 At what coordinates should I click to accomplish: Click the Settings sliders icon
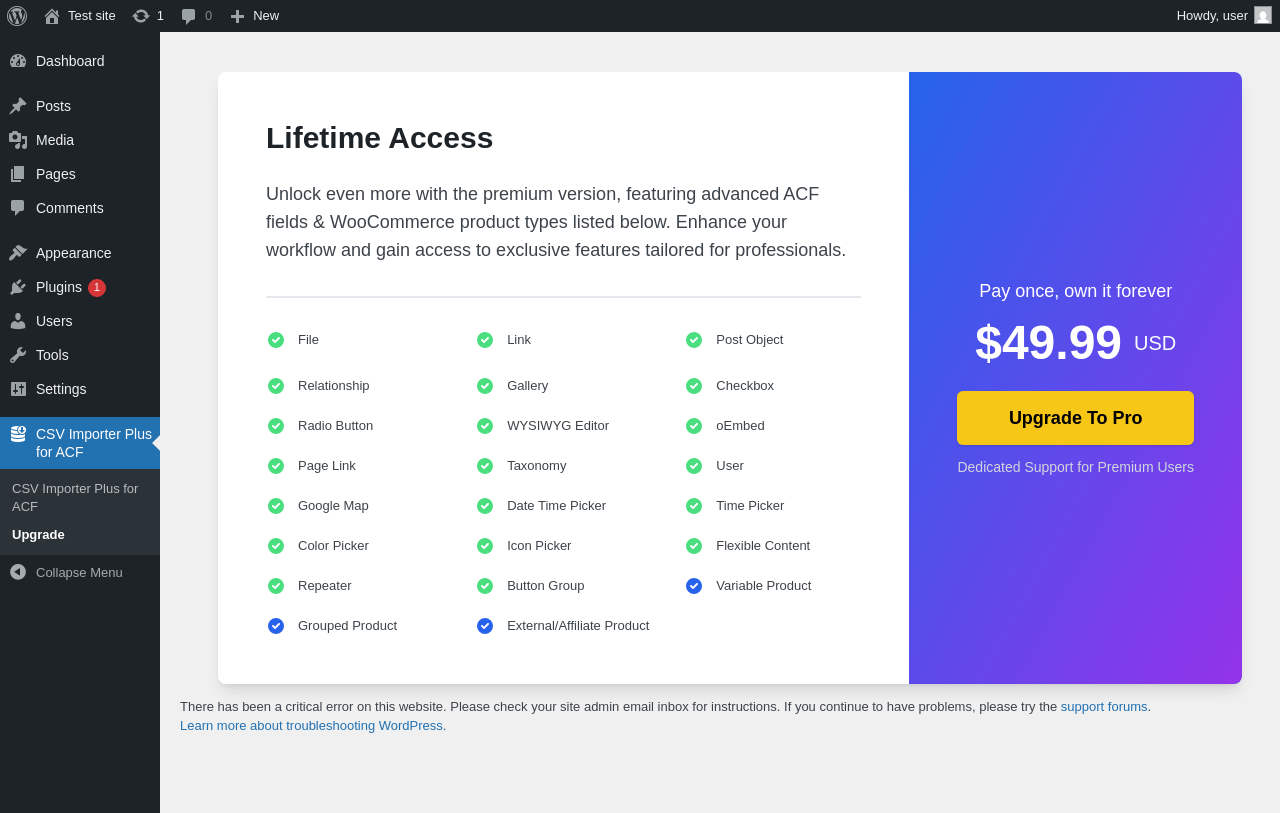(x=18, y=389)
